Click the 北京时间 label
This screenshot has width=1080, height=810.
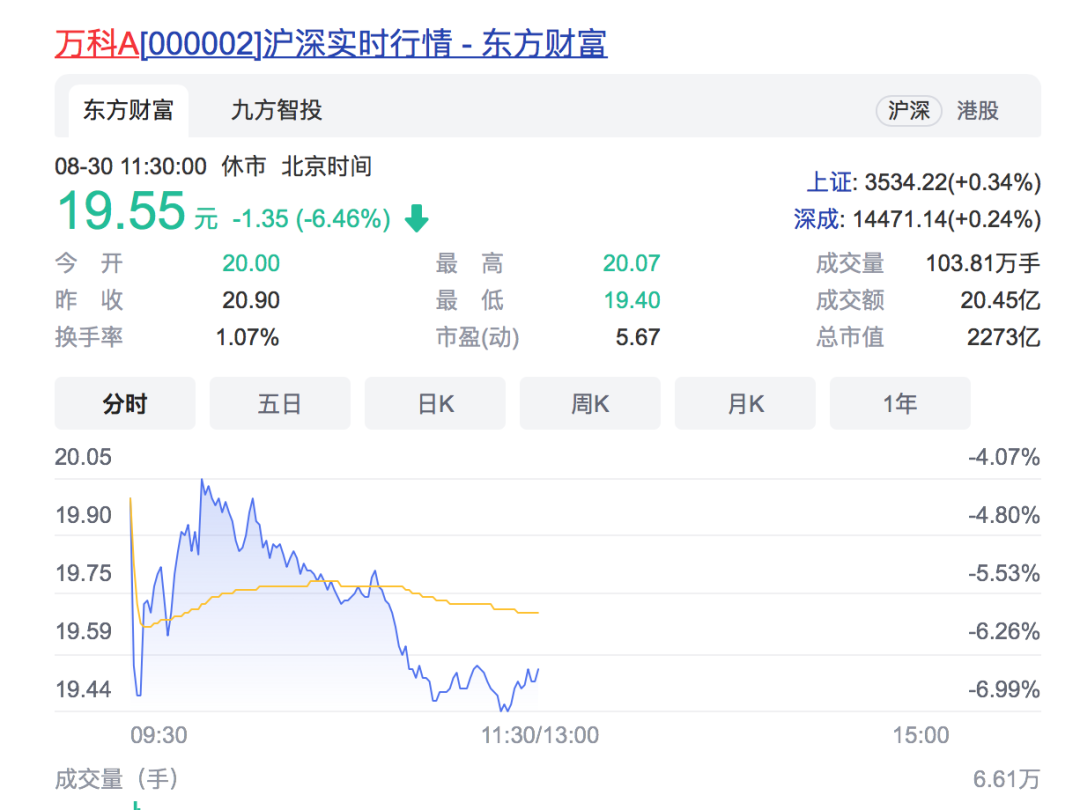326,167
